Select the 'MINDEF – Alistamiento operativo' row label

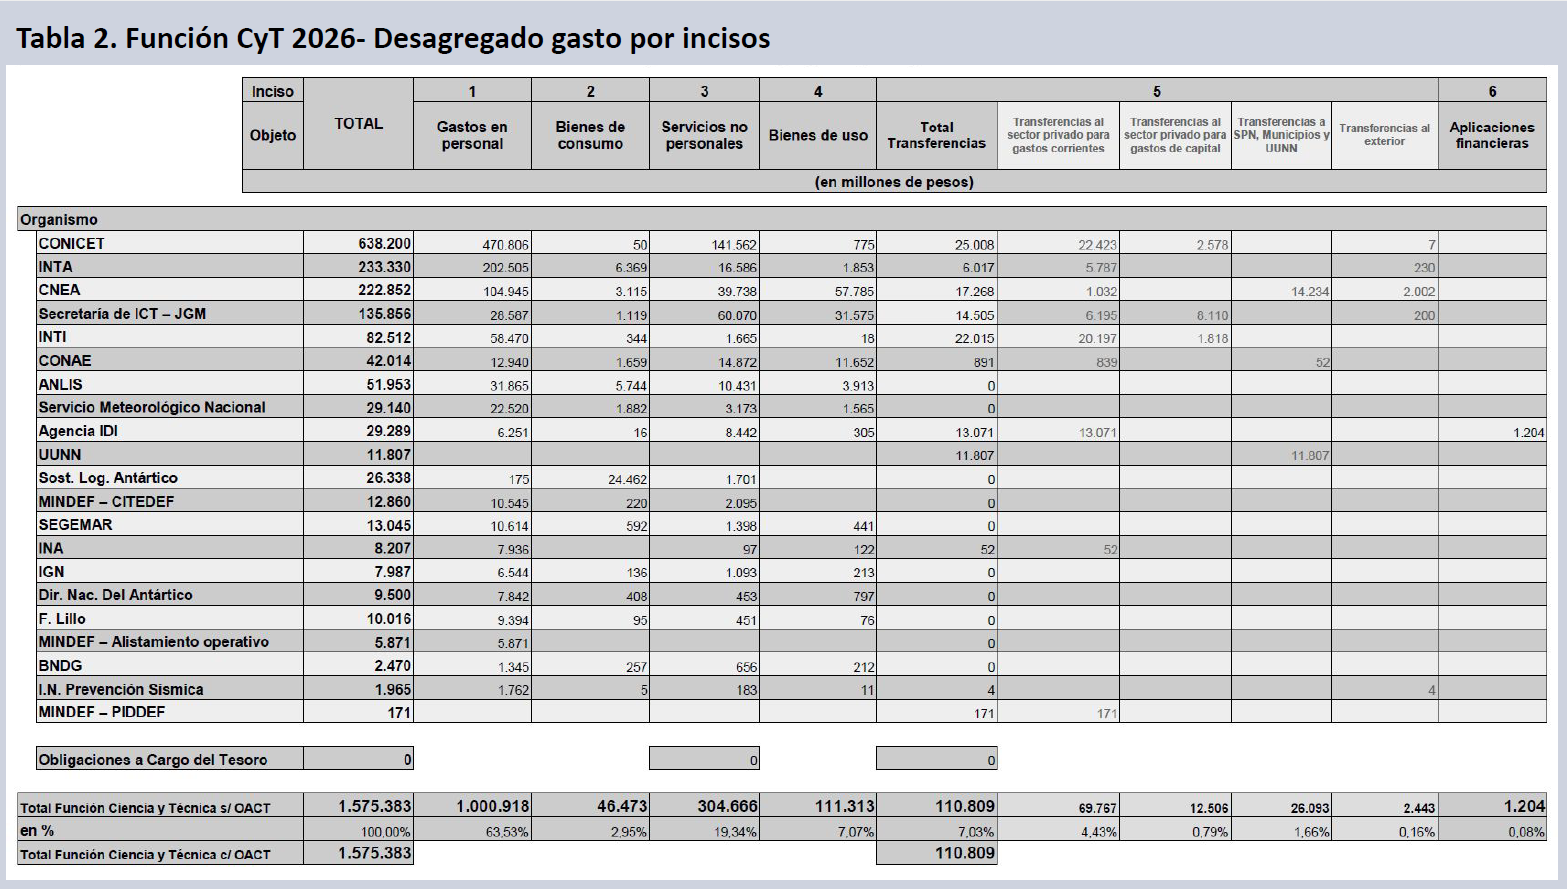(153, 642)
